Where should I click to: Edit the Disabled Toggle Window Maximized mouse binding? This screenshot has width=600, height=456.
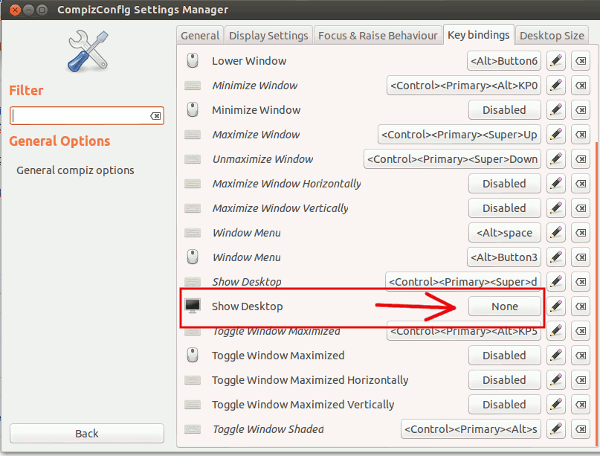556,355
